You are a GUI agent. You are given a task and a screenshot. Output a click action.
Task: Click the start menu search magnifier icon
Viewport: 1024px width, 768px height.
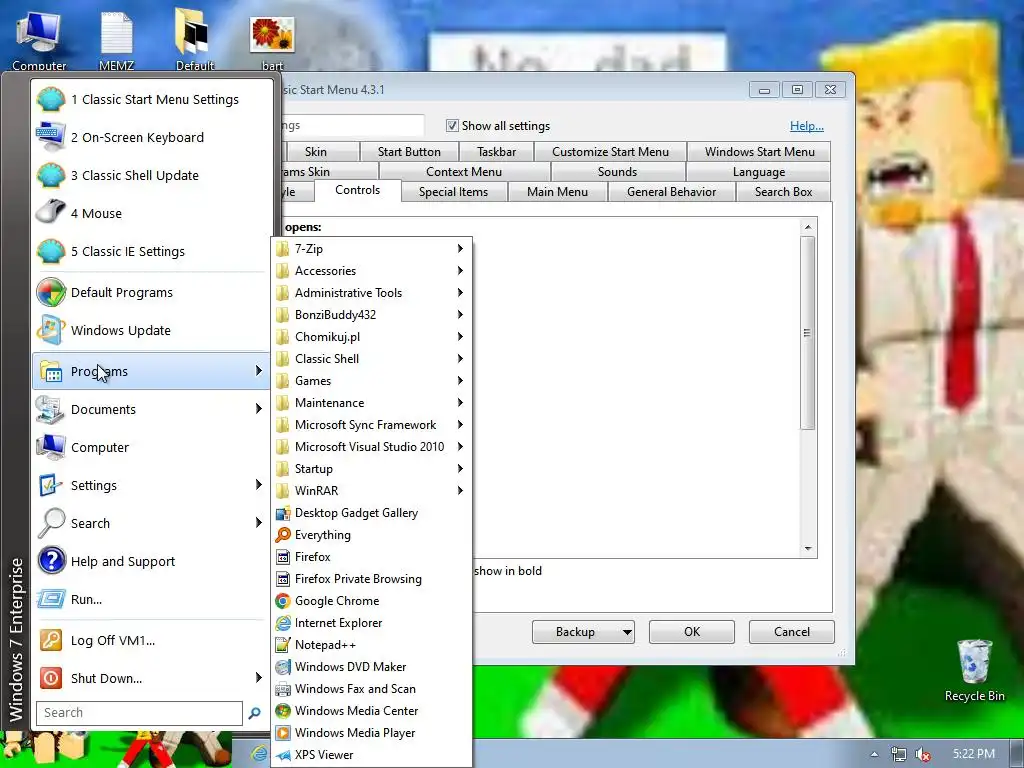point(255,713)
